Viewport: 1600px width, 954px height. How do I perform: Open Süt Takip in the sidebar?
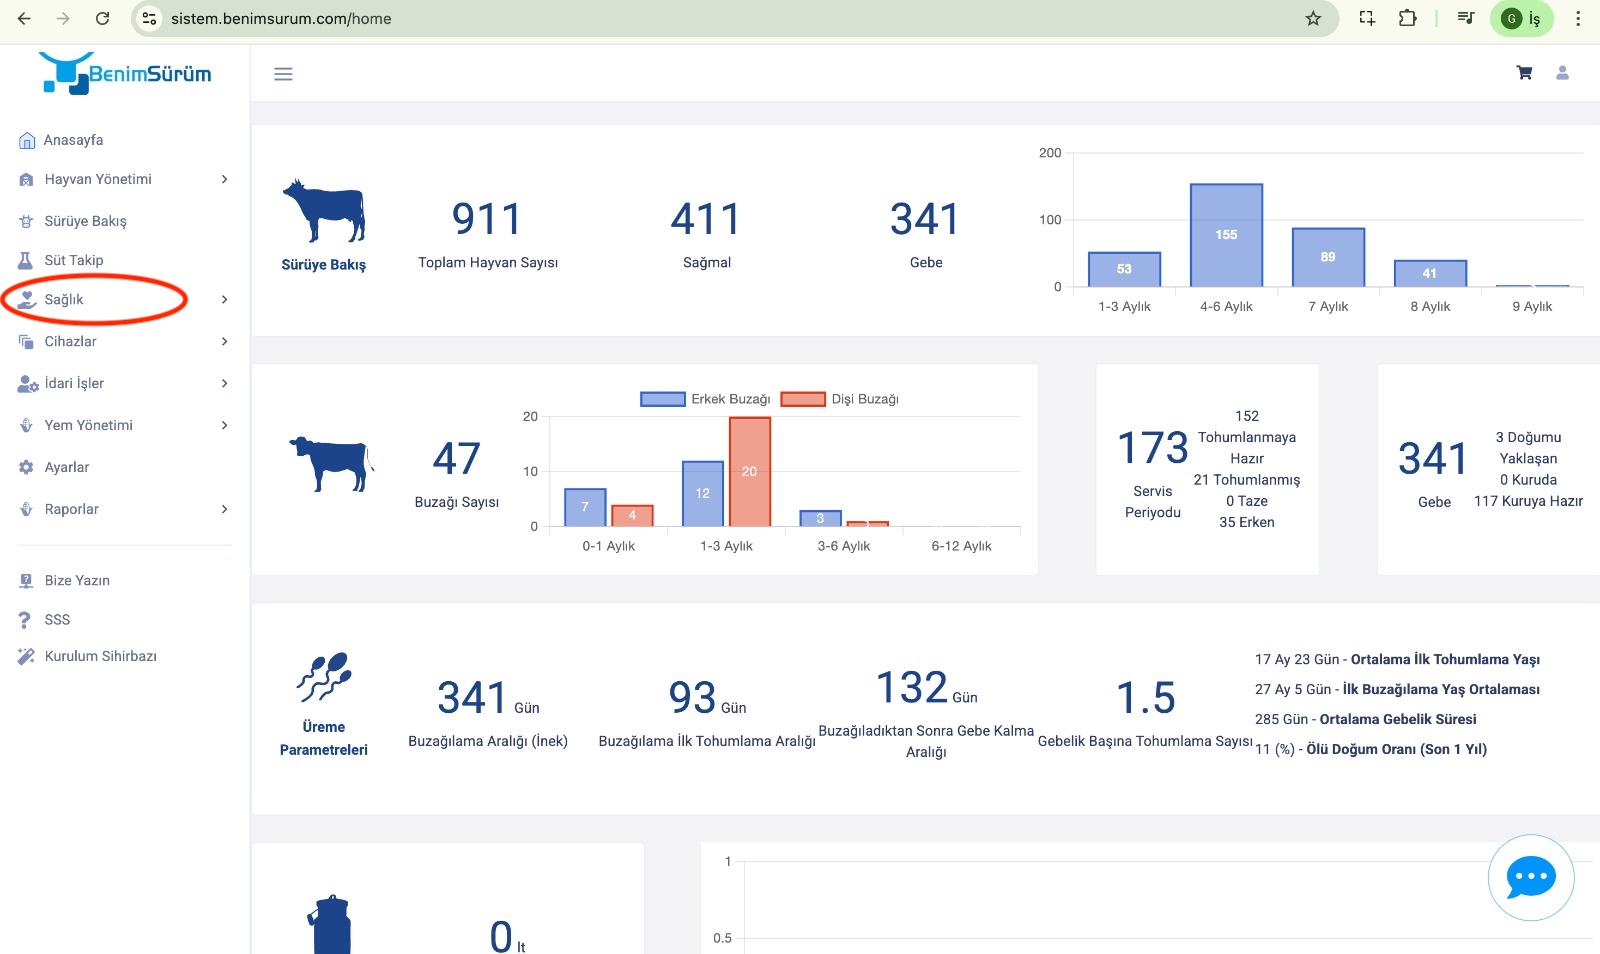(x=74, y=260)
